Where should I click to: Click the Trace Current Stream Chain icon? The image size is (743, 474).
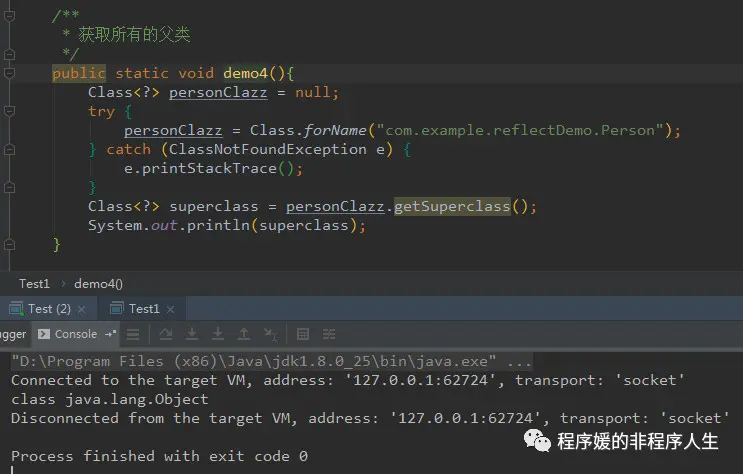[x=329, y=335]
